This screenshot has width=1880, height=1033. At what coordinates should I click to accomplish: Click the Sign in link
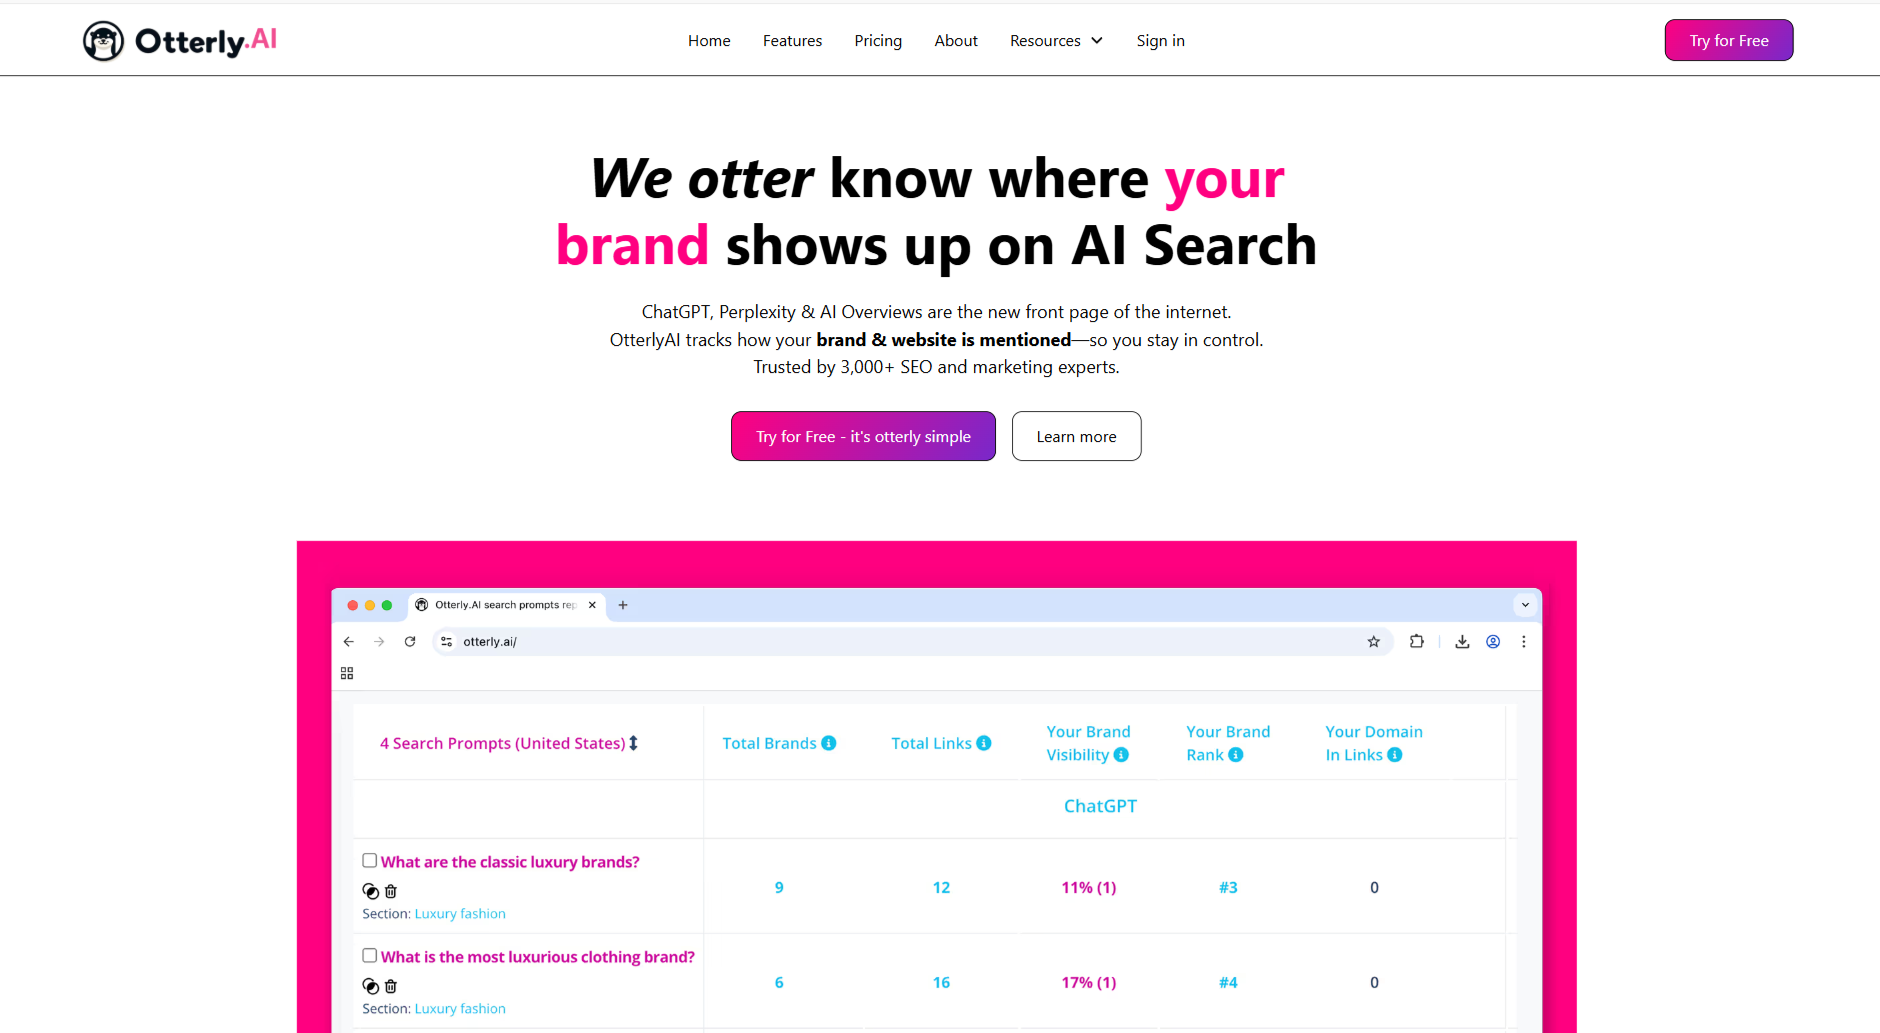(1160, 41)
